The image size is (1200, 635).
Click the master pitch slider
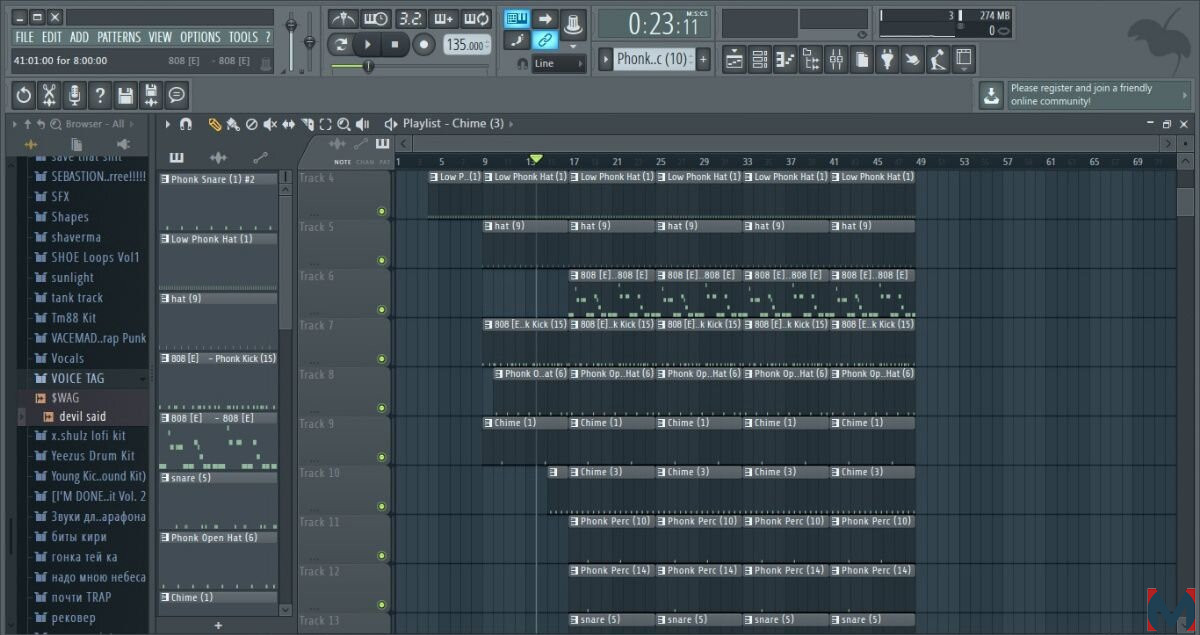coord(309,41)
